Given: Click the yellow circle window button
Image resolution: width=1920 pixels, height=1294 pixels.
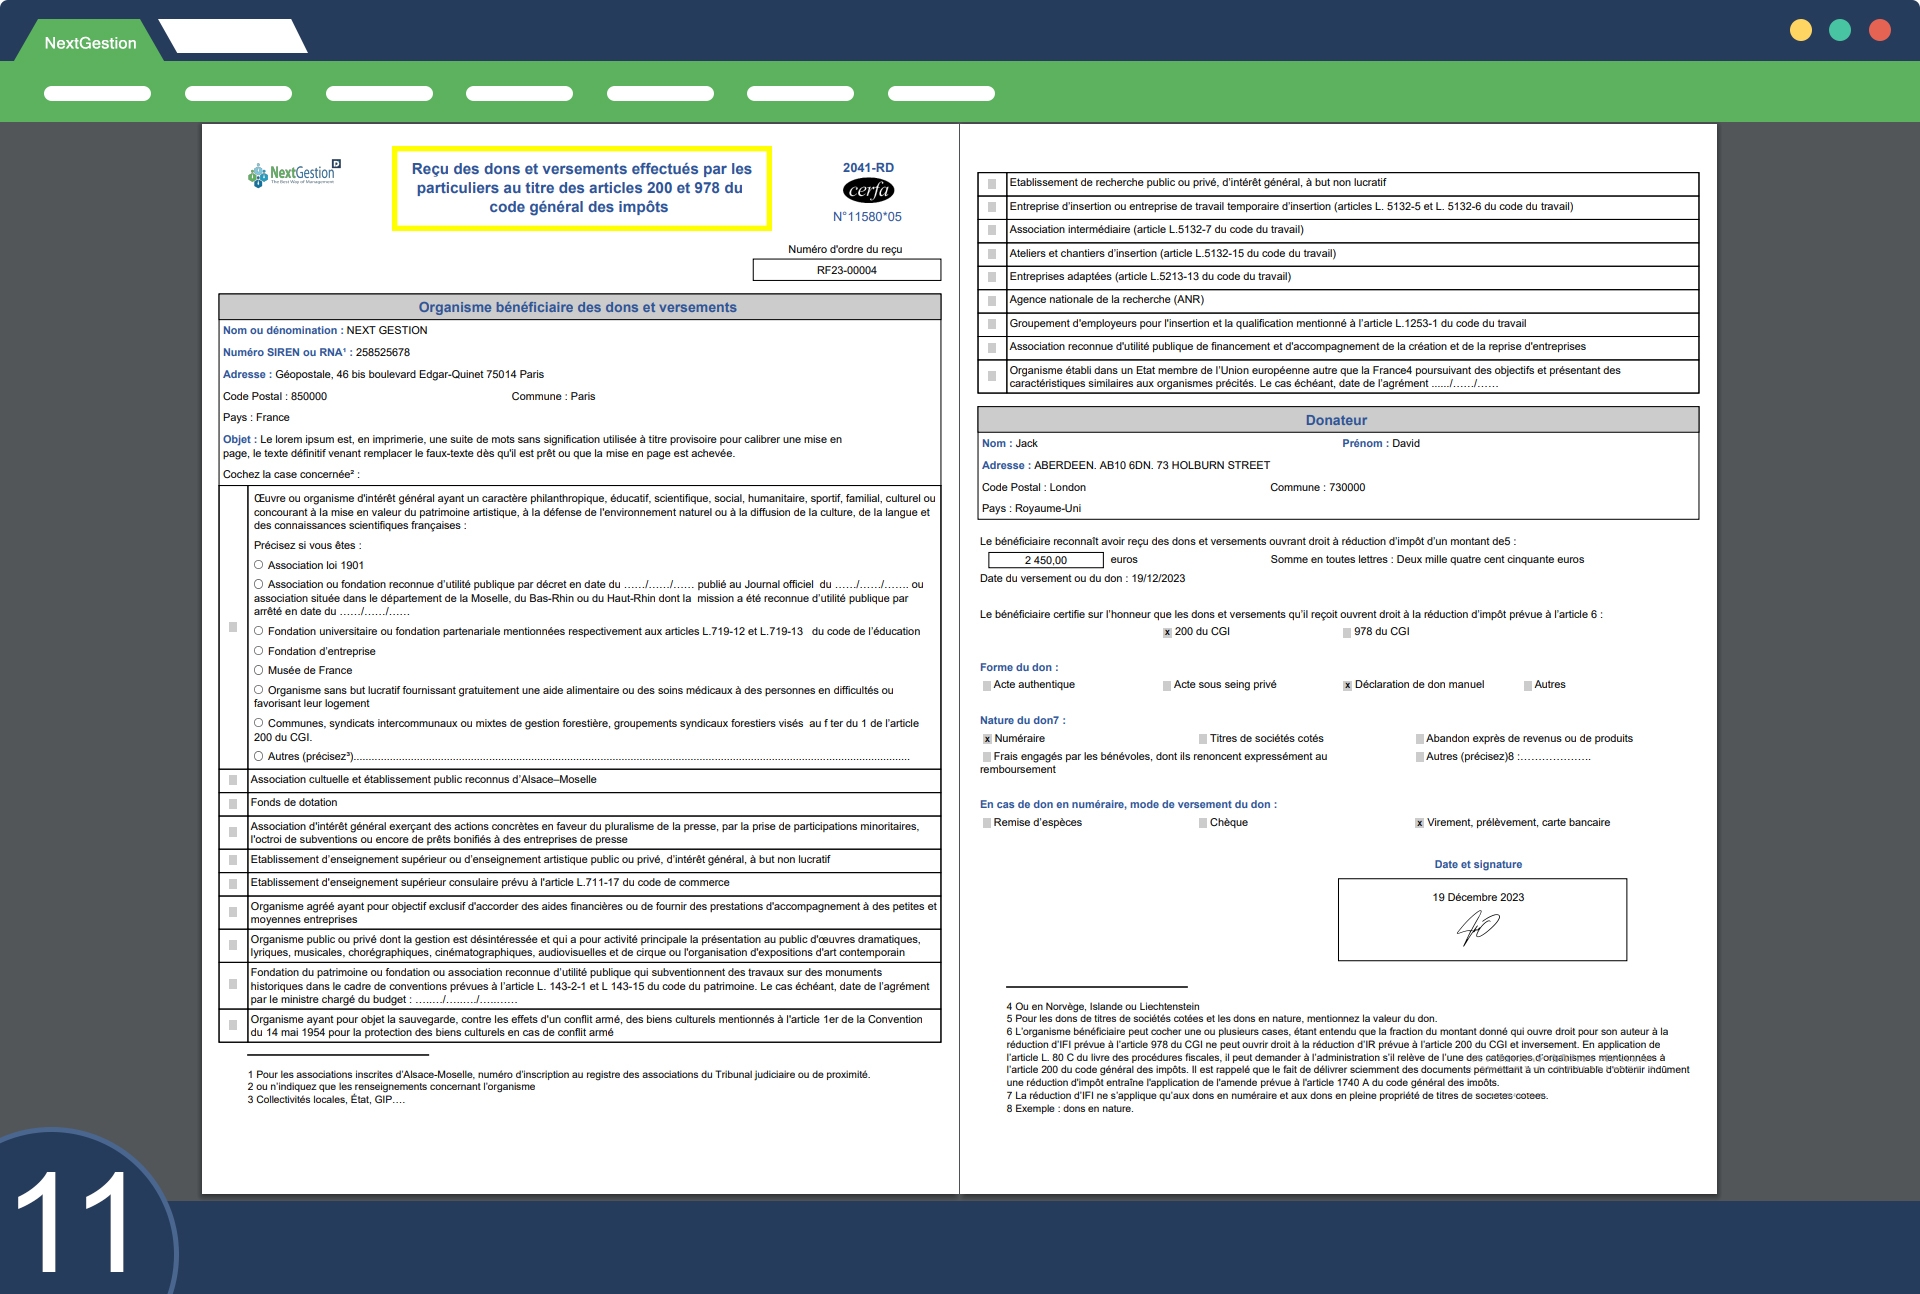Looking at the screenshot, I should 1800,30.
